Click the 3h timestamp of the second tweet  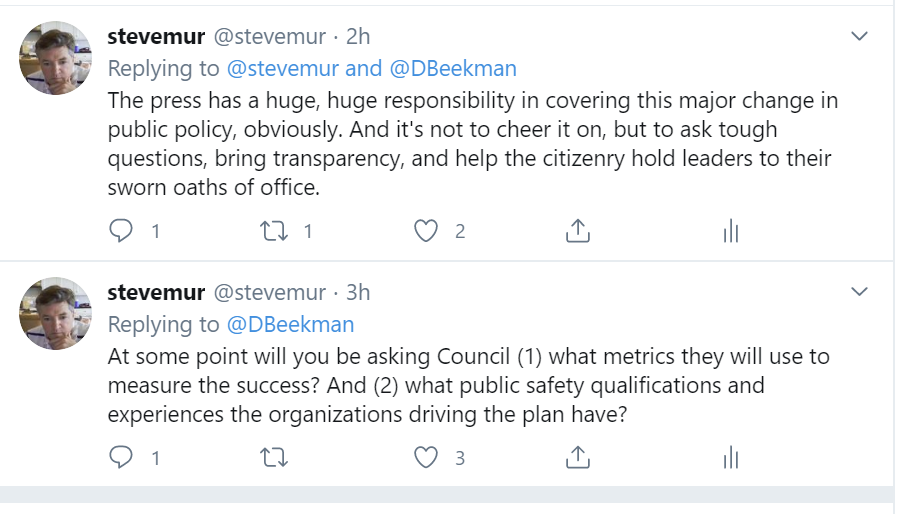[x=358, y=293]
